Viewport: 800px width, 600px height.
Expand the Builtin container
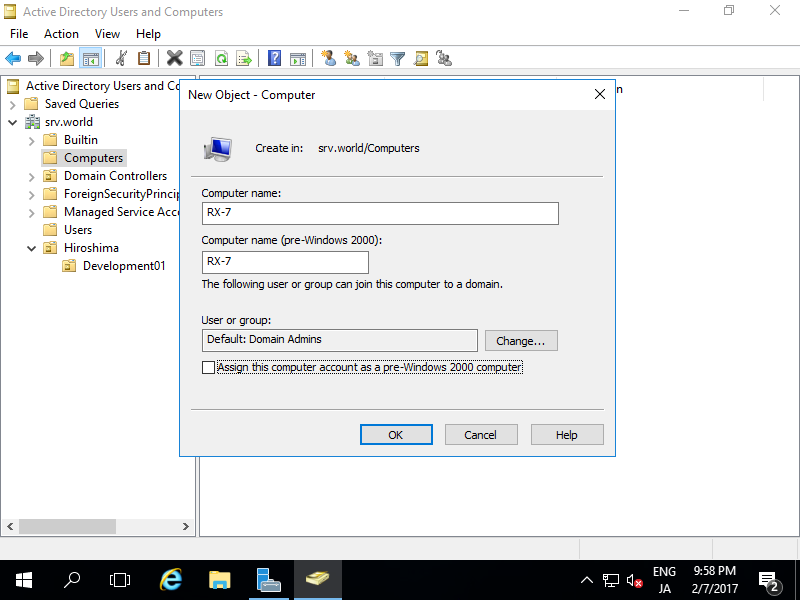pos(32,141)
